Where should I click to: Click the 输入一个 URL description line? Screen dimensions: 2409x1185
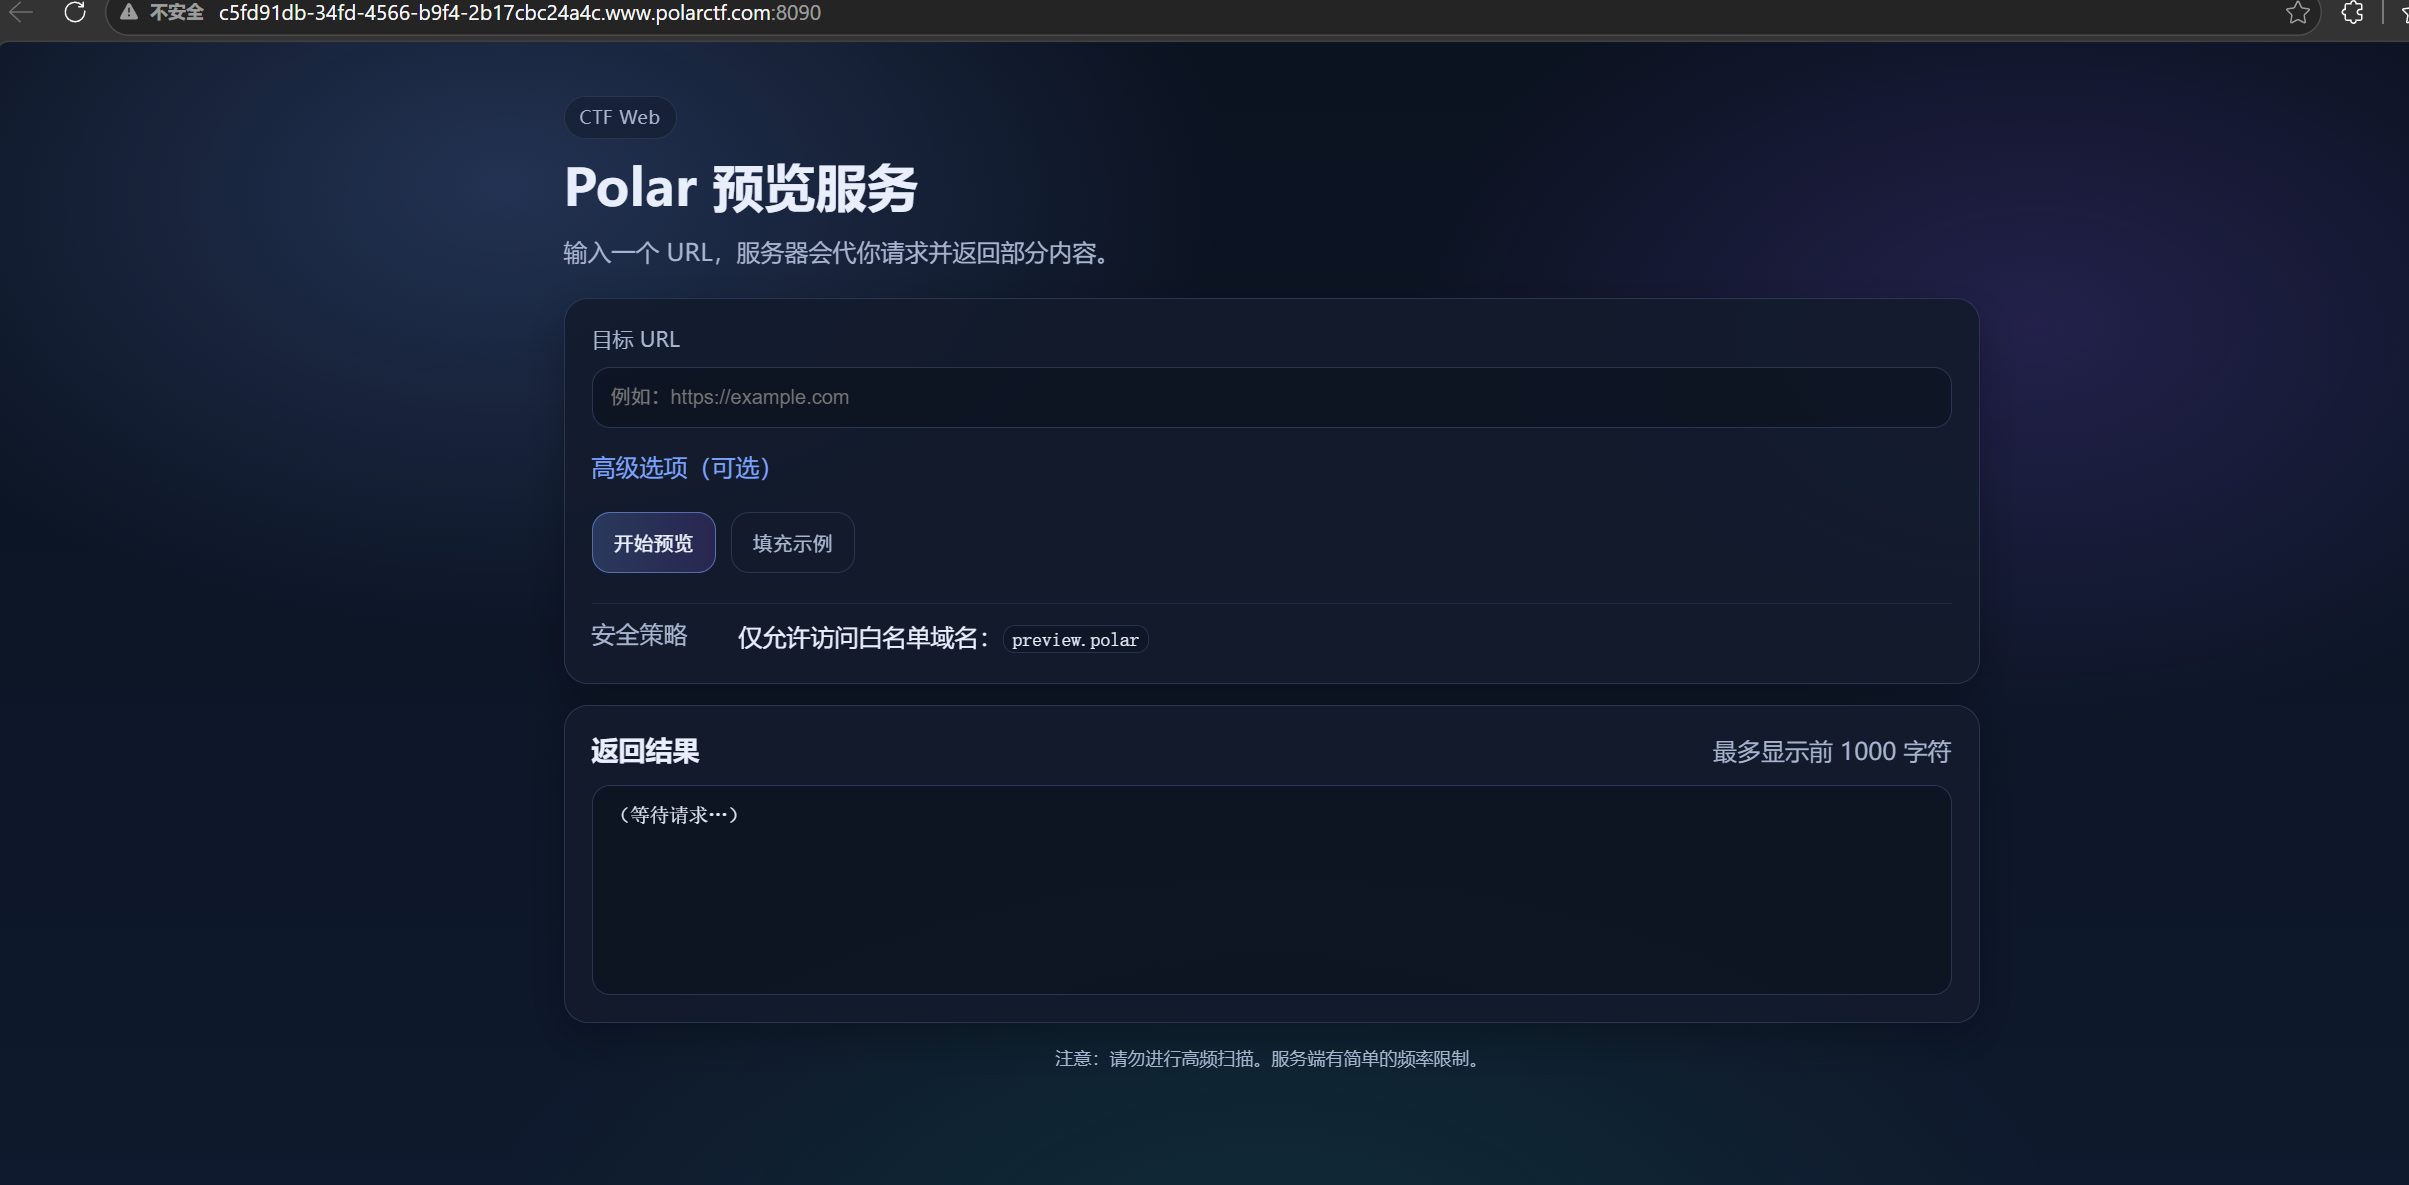[x=838, y=253]
